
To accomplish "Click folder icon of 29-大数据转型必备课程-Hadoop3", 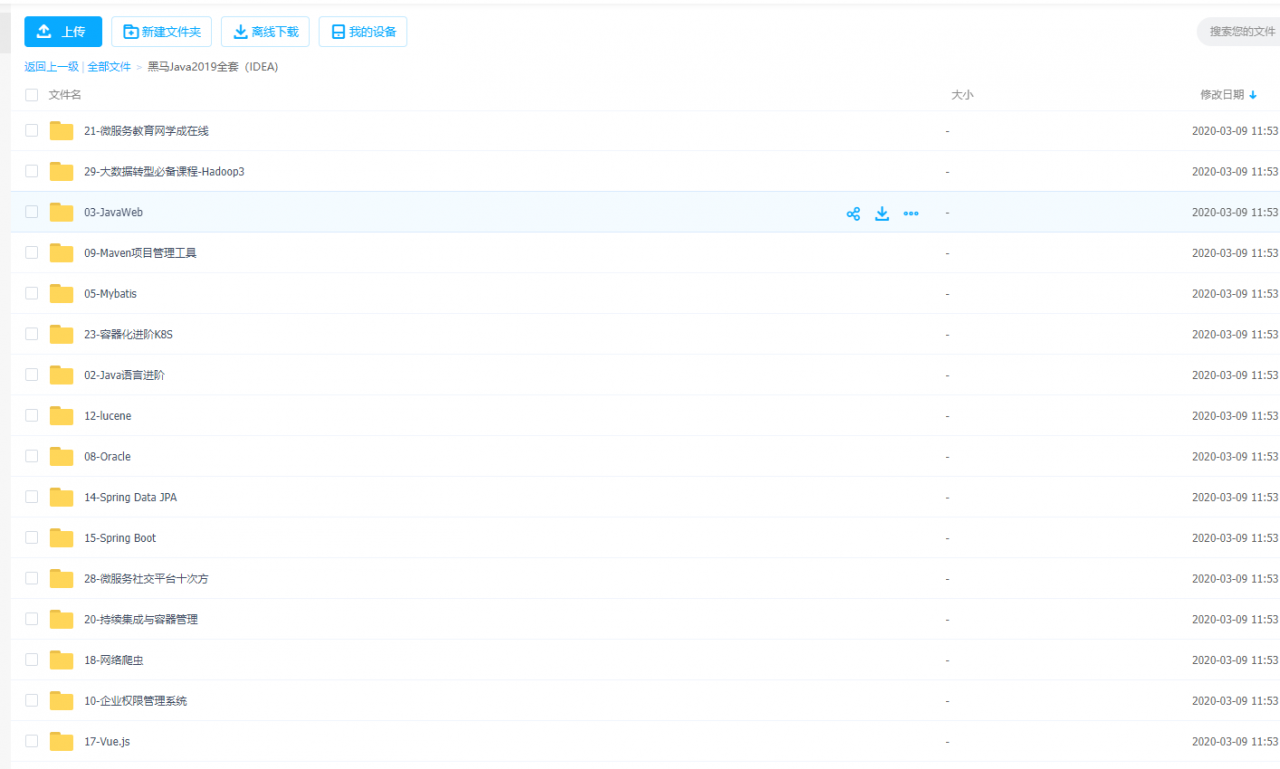I will pyautogui.click(x=62, y=171).
